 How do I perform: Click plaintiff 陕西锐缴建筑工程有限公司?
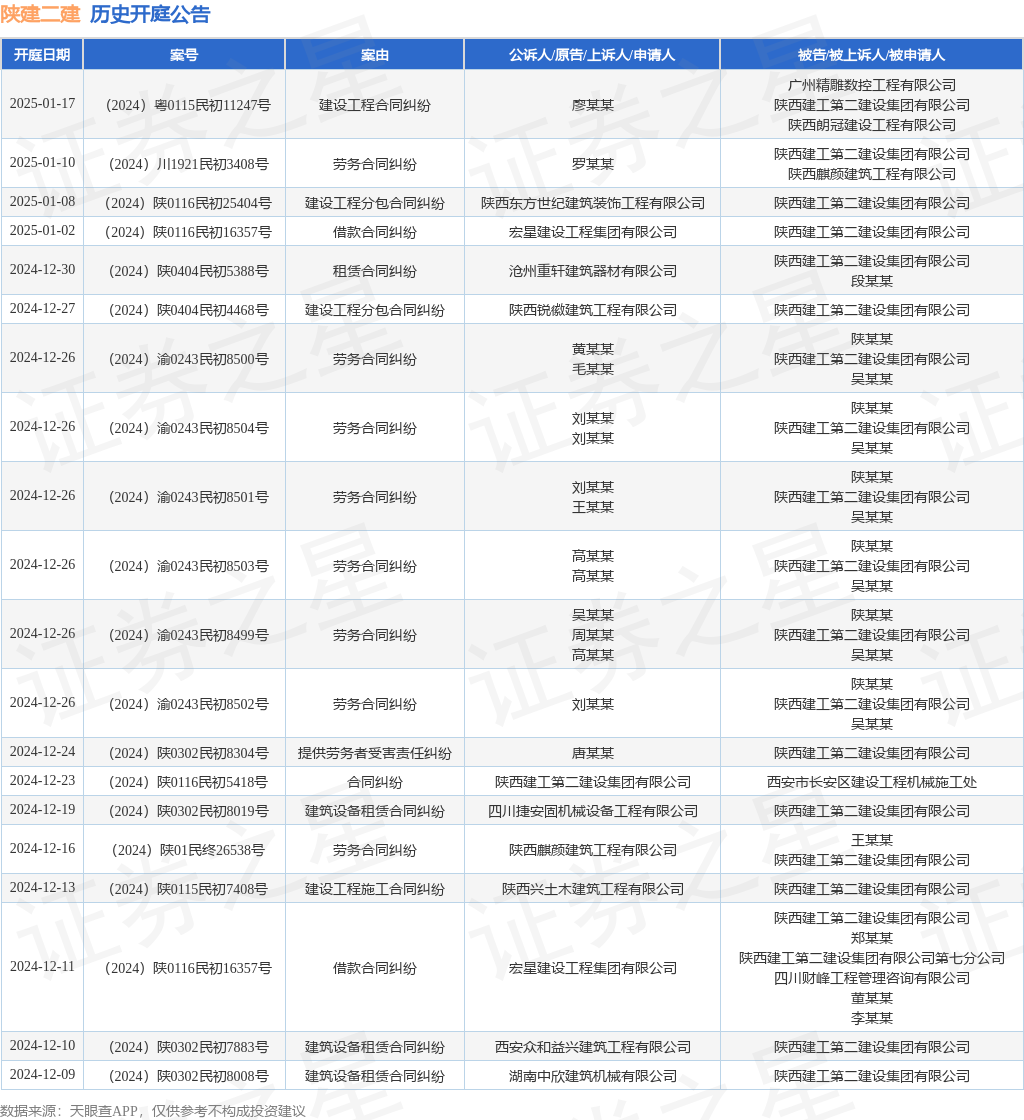[x=593, y=310]
